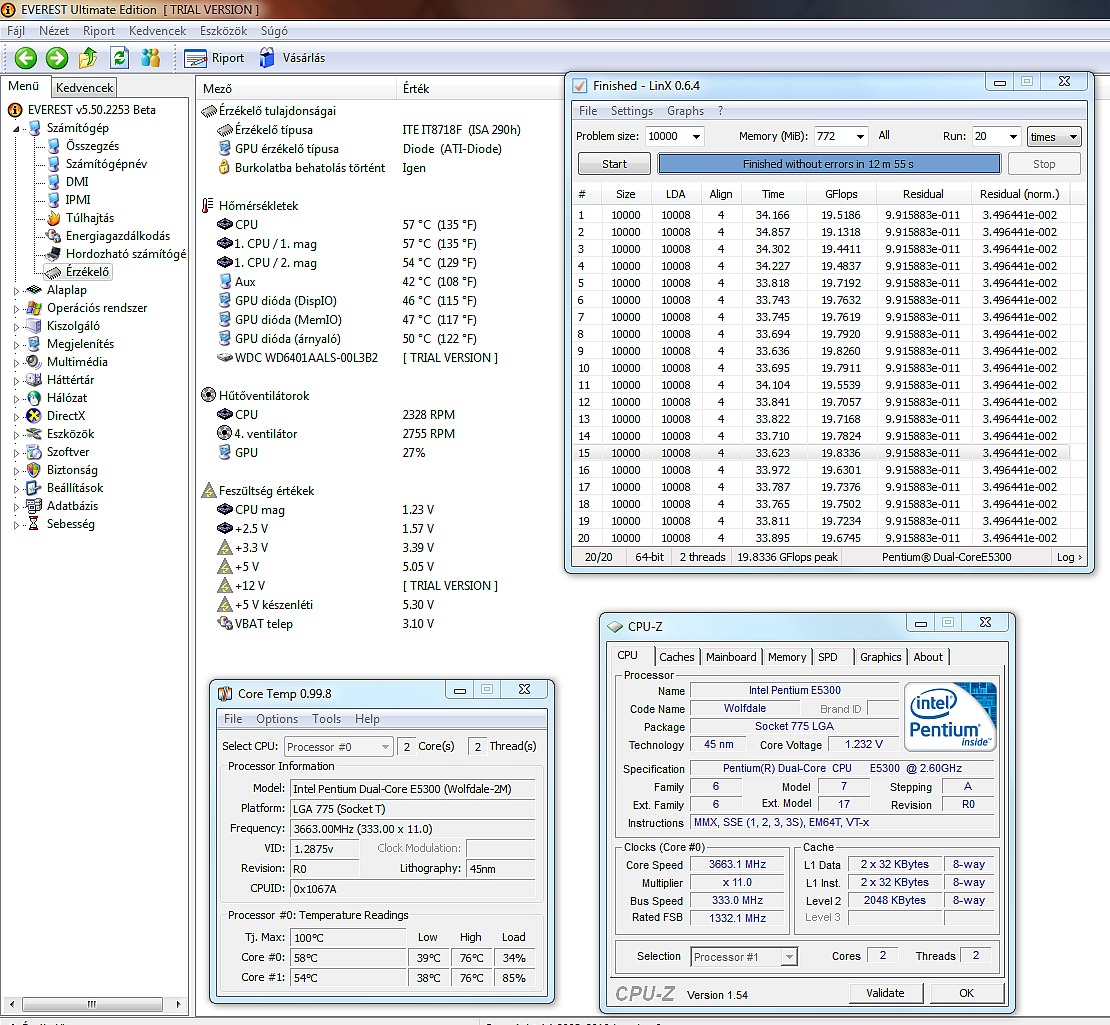Click the LinX Stop button
The width and height of the screenshot is (1110, 1025).
pos(1043,164)
